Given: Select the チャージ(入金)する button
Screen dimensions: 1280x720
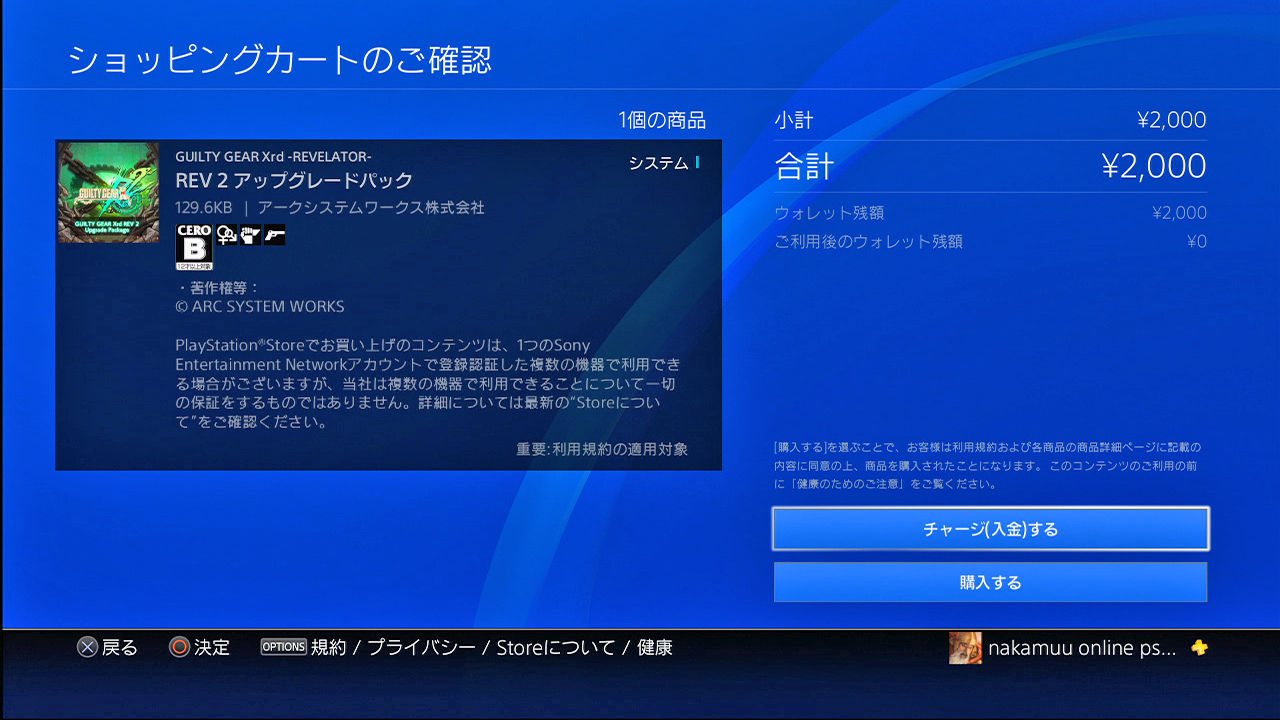Looking at the screenshot, I should pos(990,529).
